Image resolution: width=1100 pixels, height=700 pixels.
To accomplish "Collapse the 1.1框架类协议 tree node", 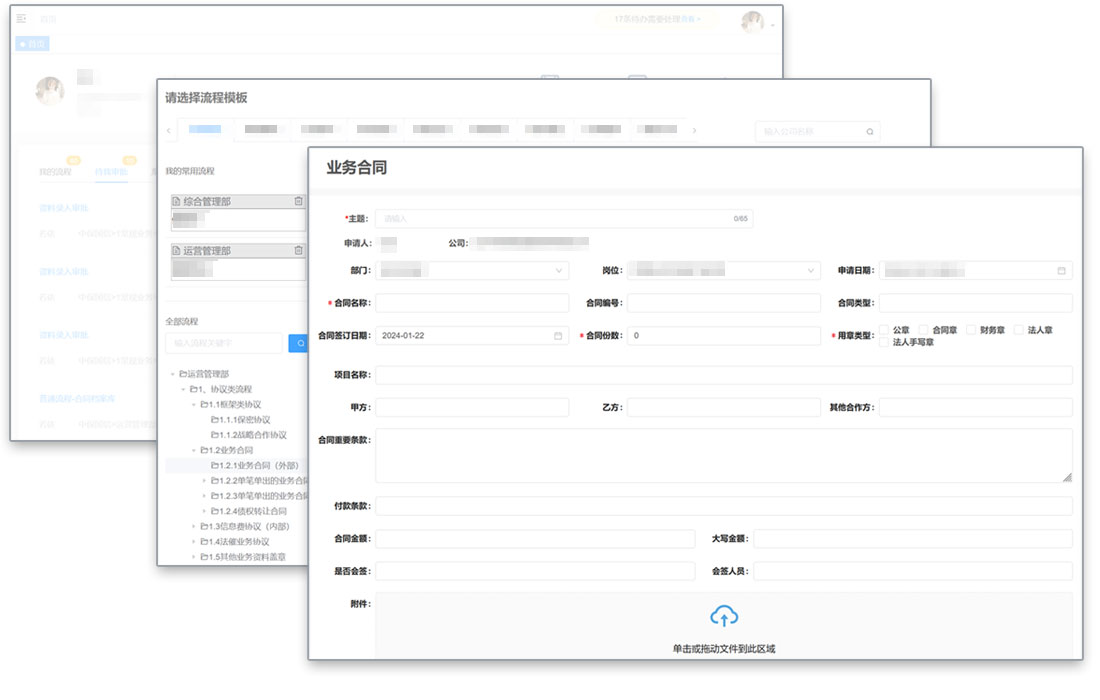I will [193, 404].
